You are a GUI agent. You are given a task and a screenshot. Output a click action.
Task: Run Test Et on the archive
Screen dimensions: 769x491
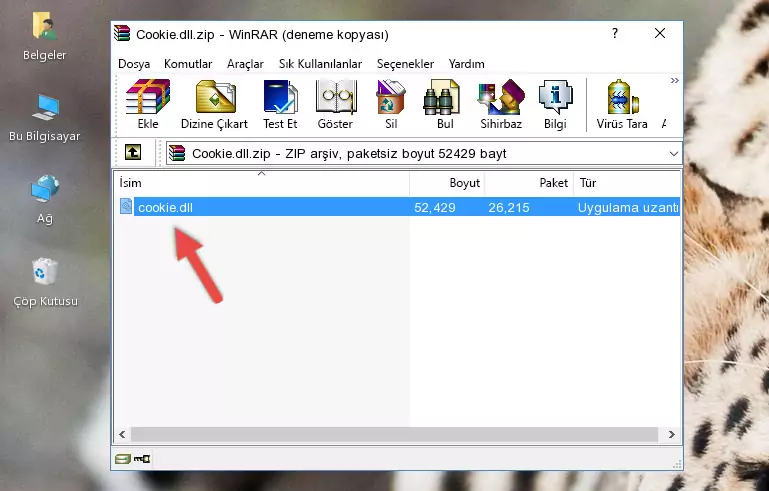pos(280,104)
